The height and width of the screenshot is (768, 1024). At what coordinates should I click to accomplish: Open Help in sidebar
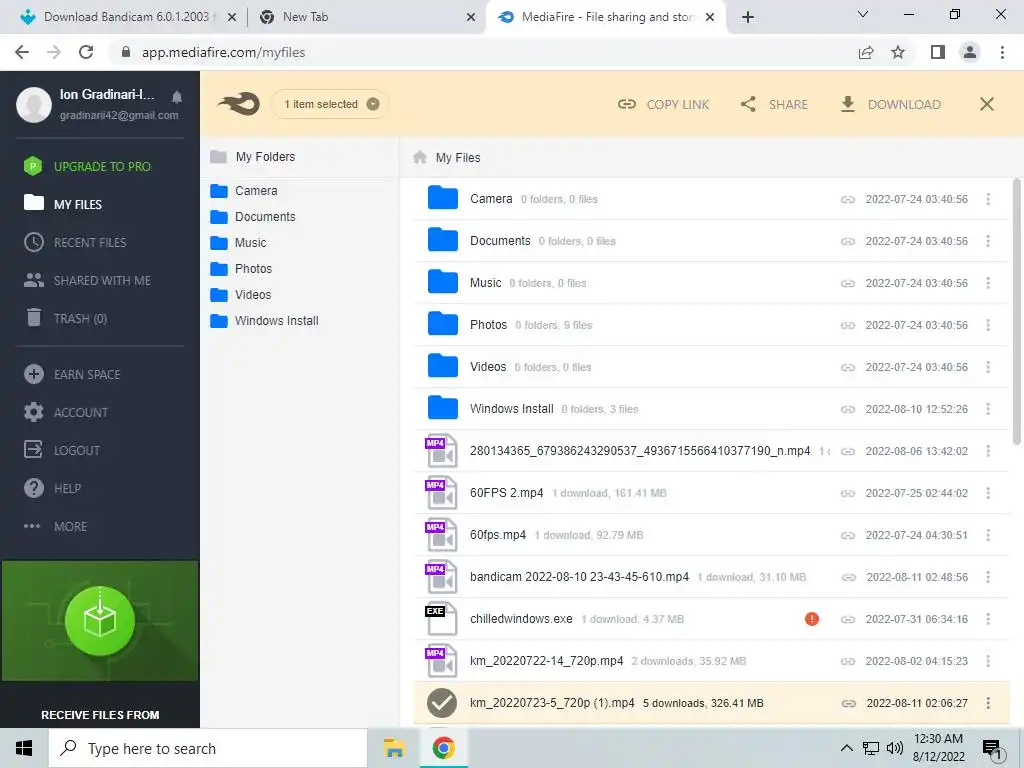tap(52, 488)
